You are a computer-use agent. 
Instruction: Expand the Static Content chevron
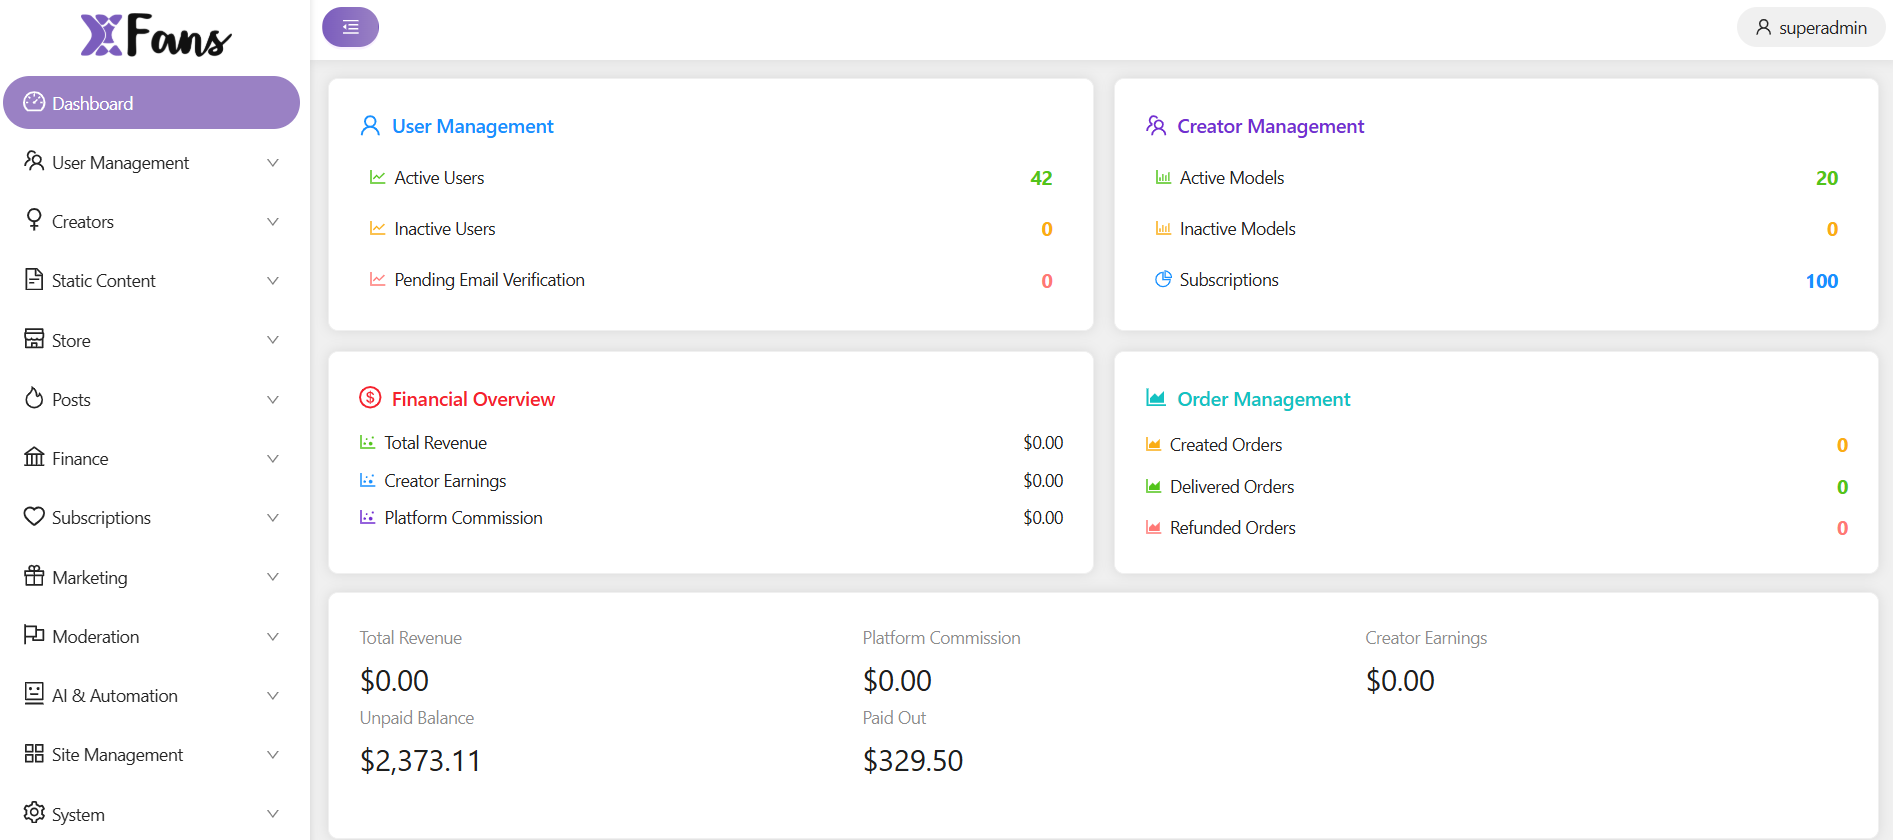pyautogui.click(x=272, y=280)
